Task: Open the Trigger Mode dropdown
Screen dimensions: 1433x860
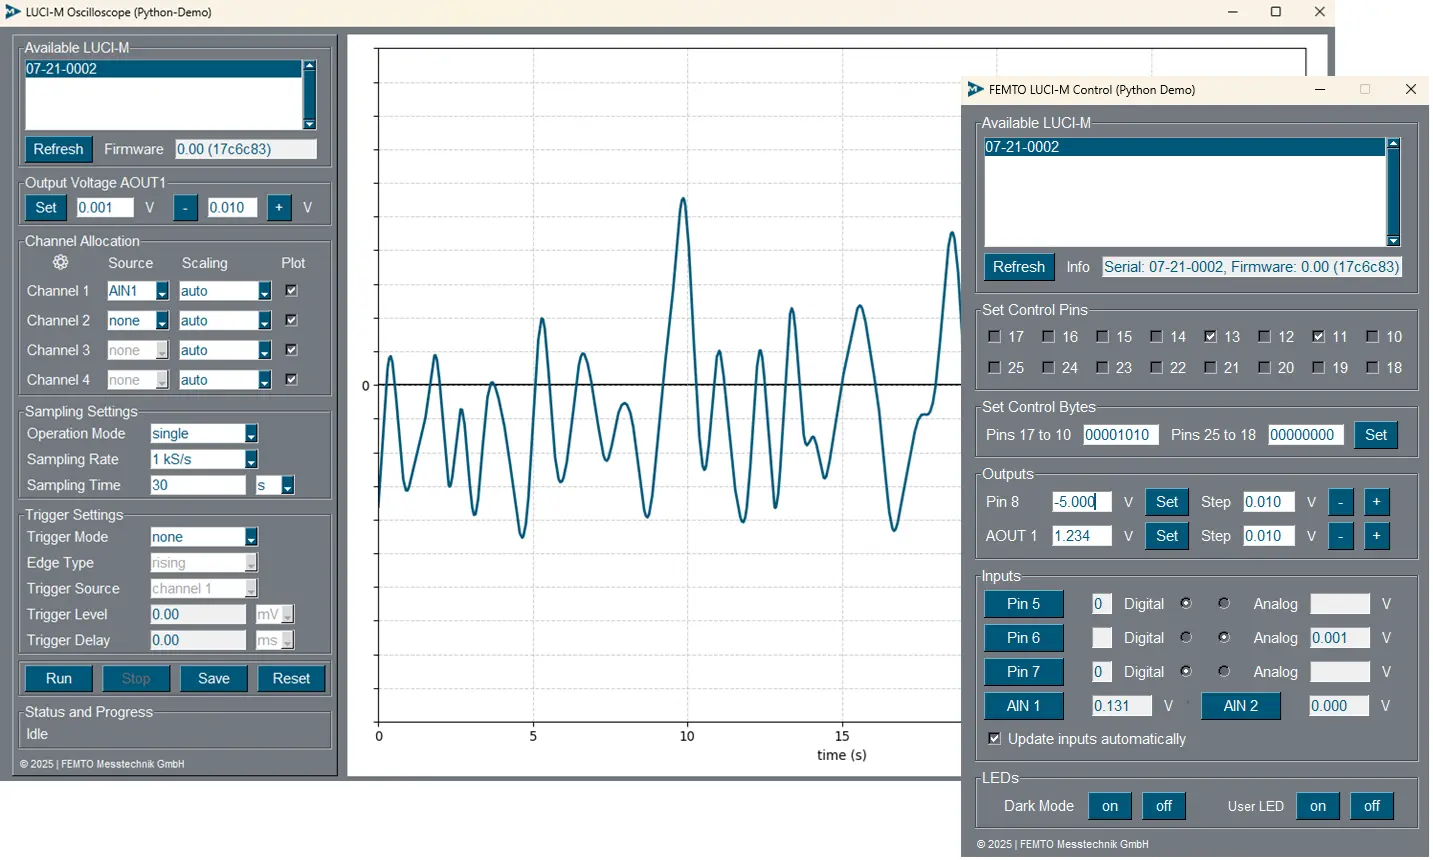Action: tap(252, 537)
